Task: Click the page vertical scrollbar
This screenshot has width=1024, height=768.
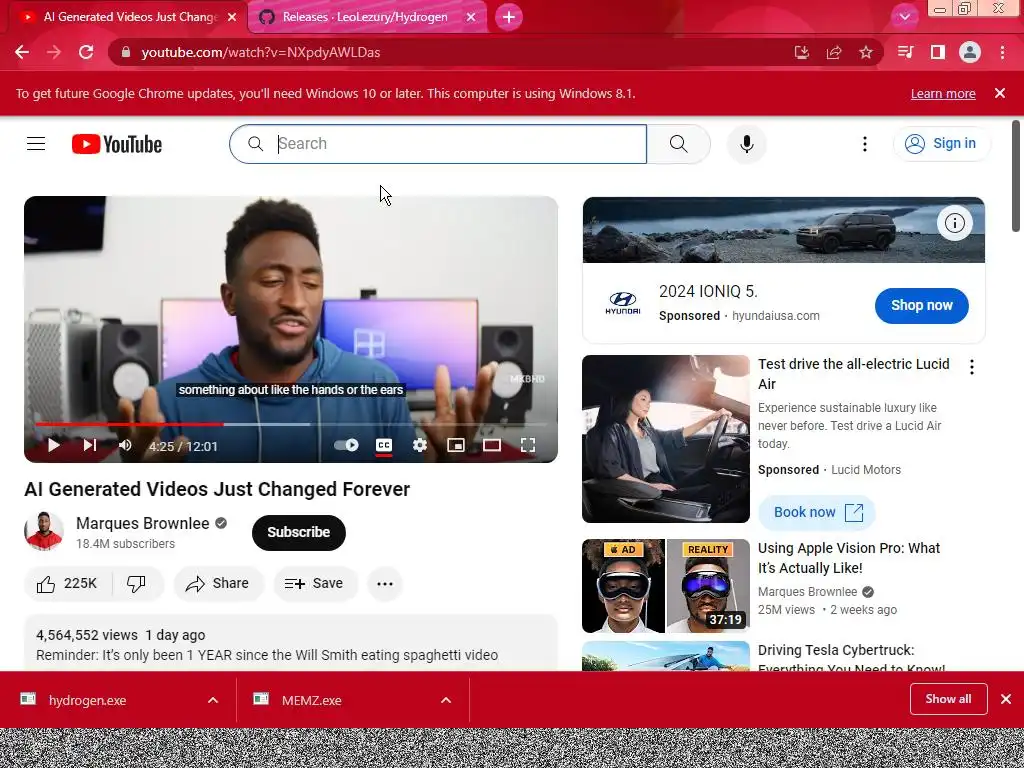Action: tap(1016, 176)
